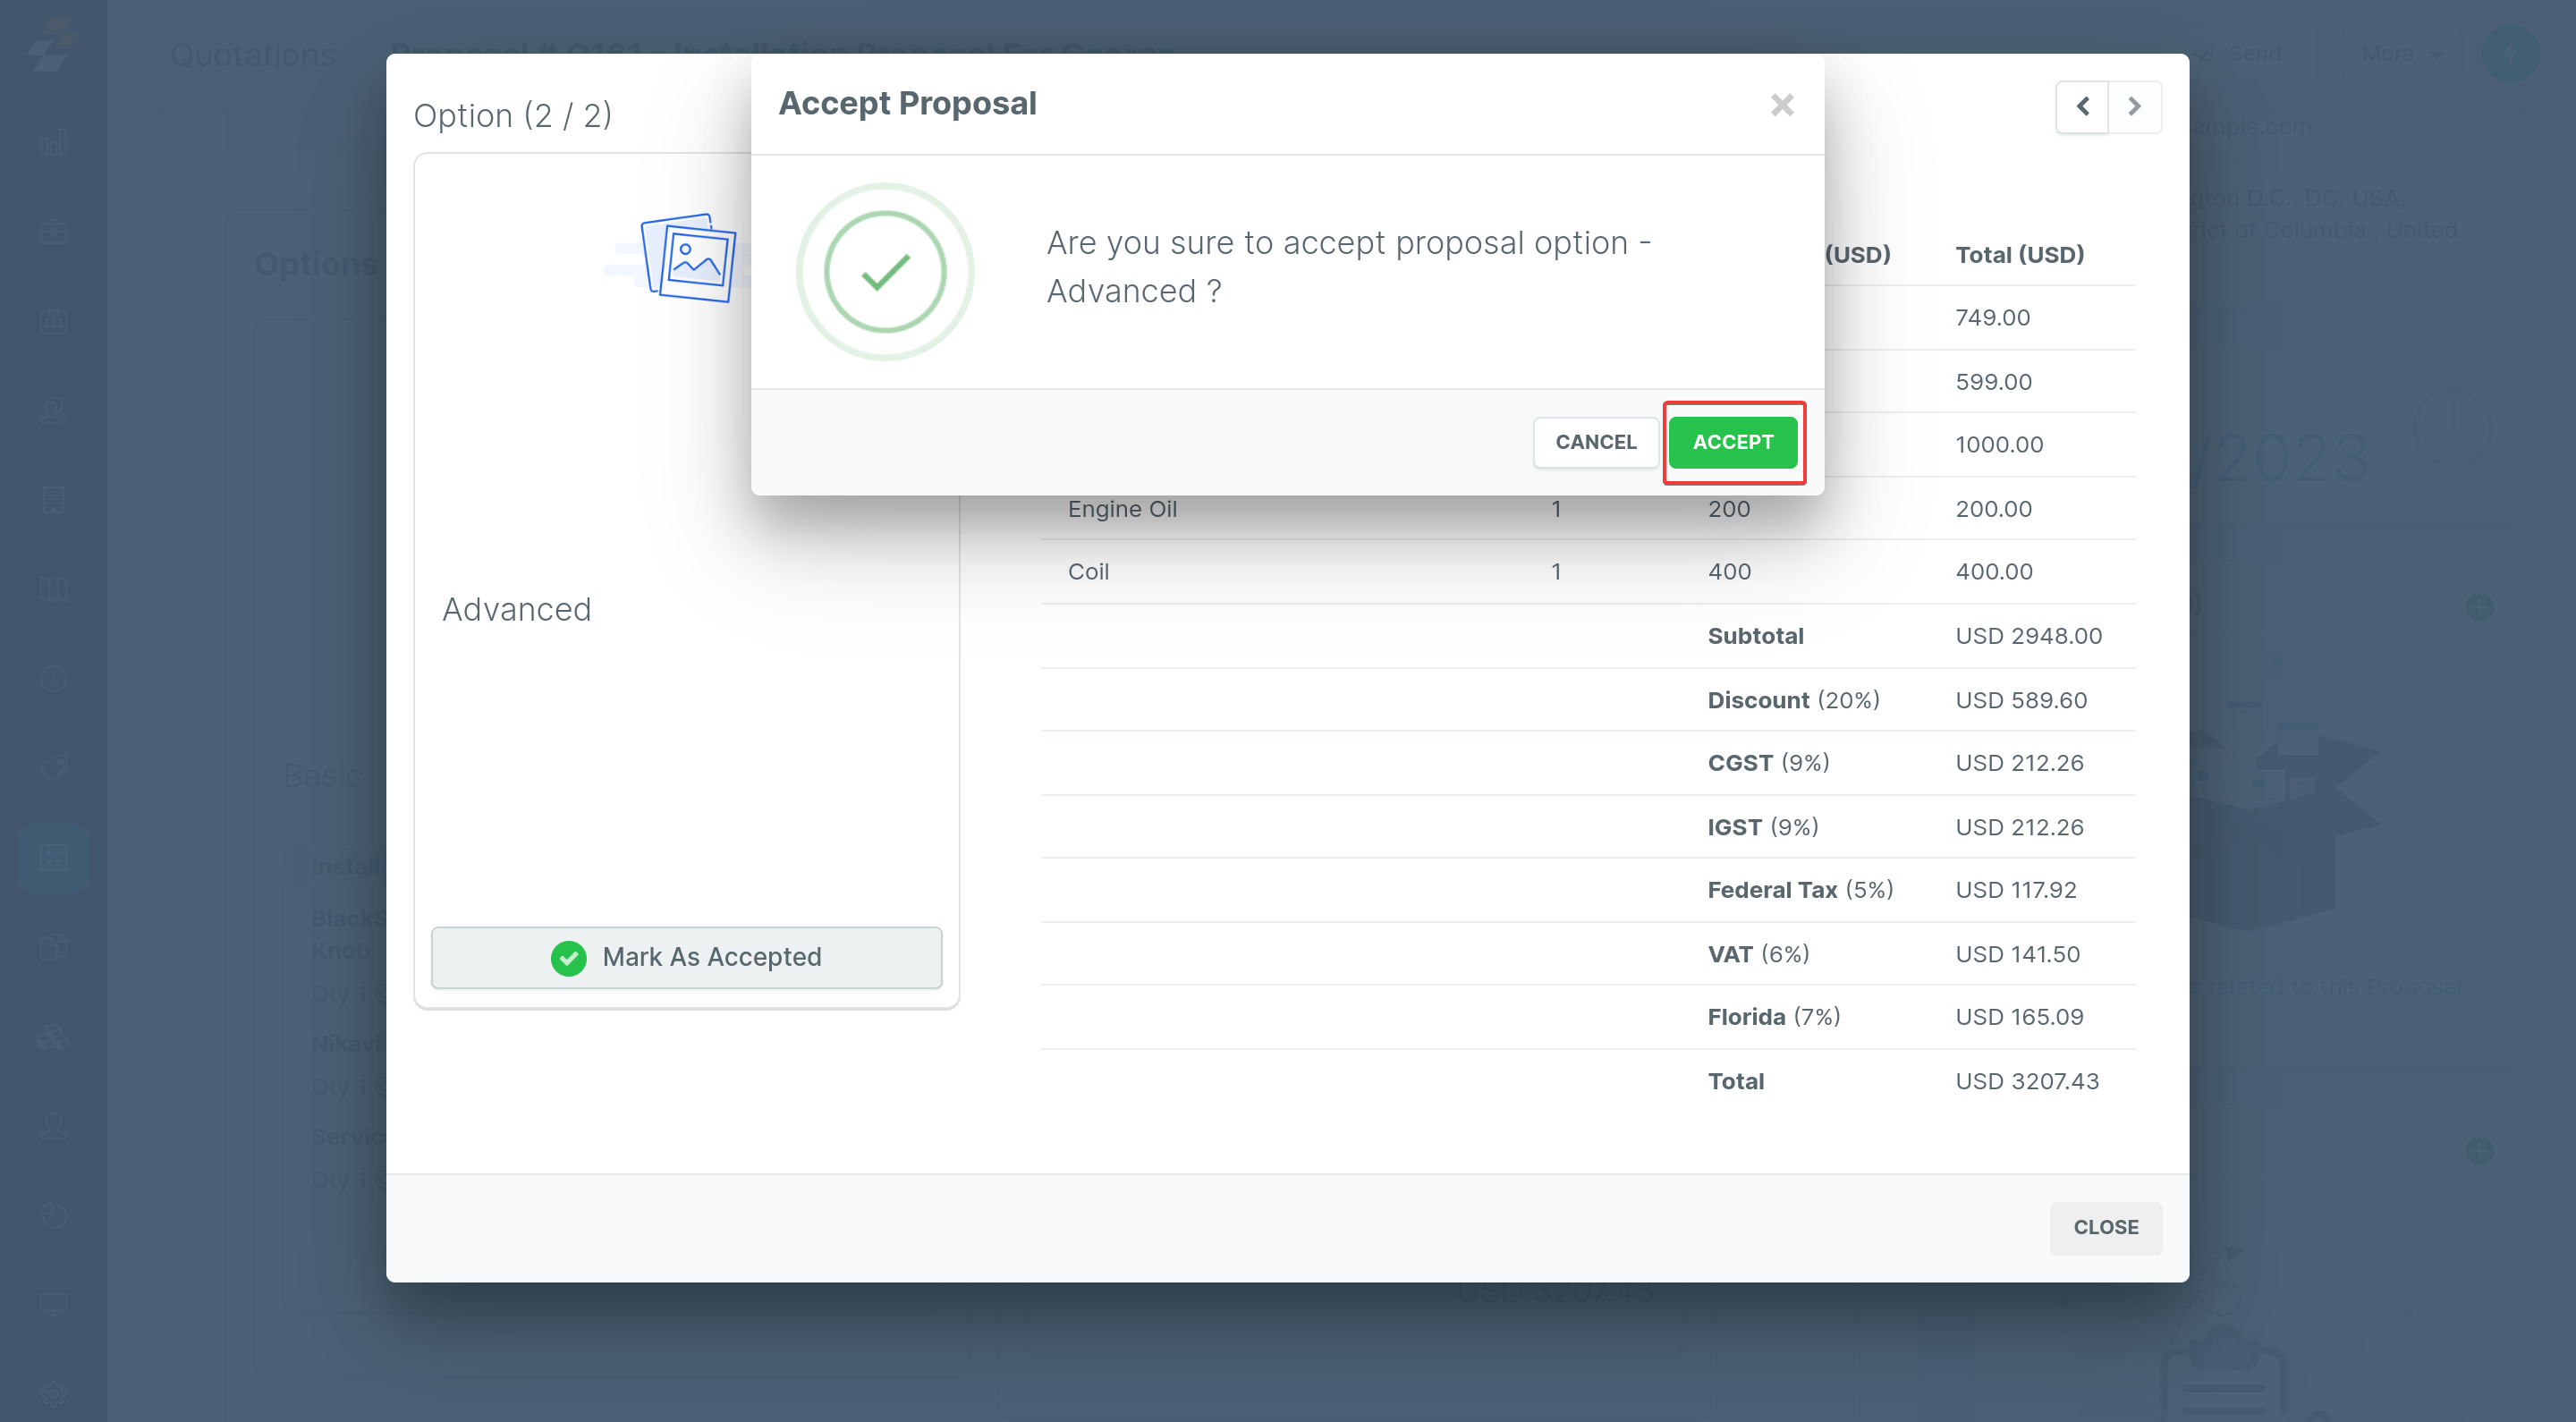Open the clock time sidebar icon
2576x1422 pixels.
[53, 678]
